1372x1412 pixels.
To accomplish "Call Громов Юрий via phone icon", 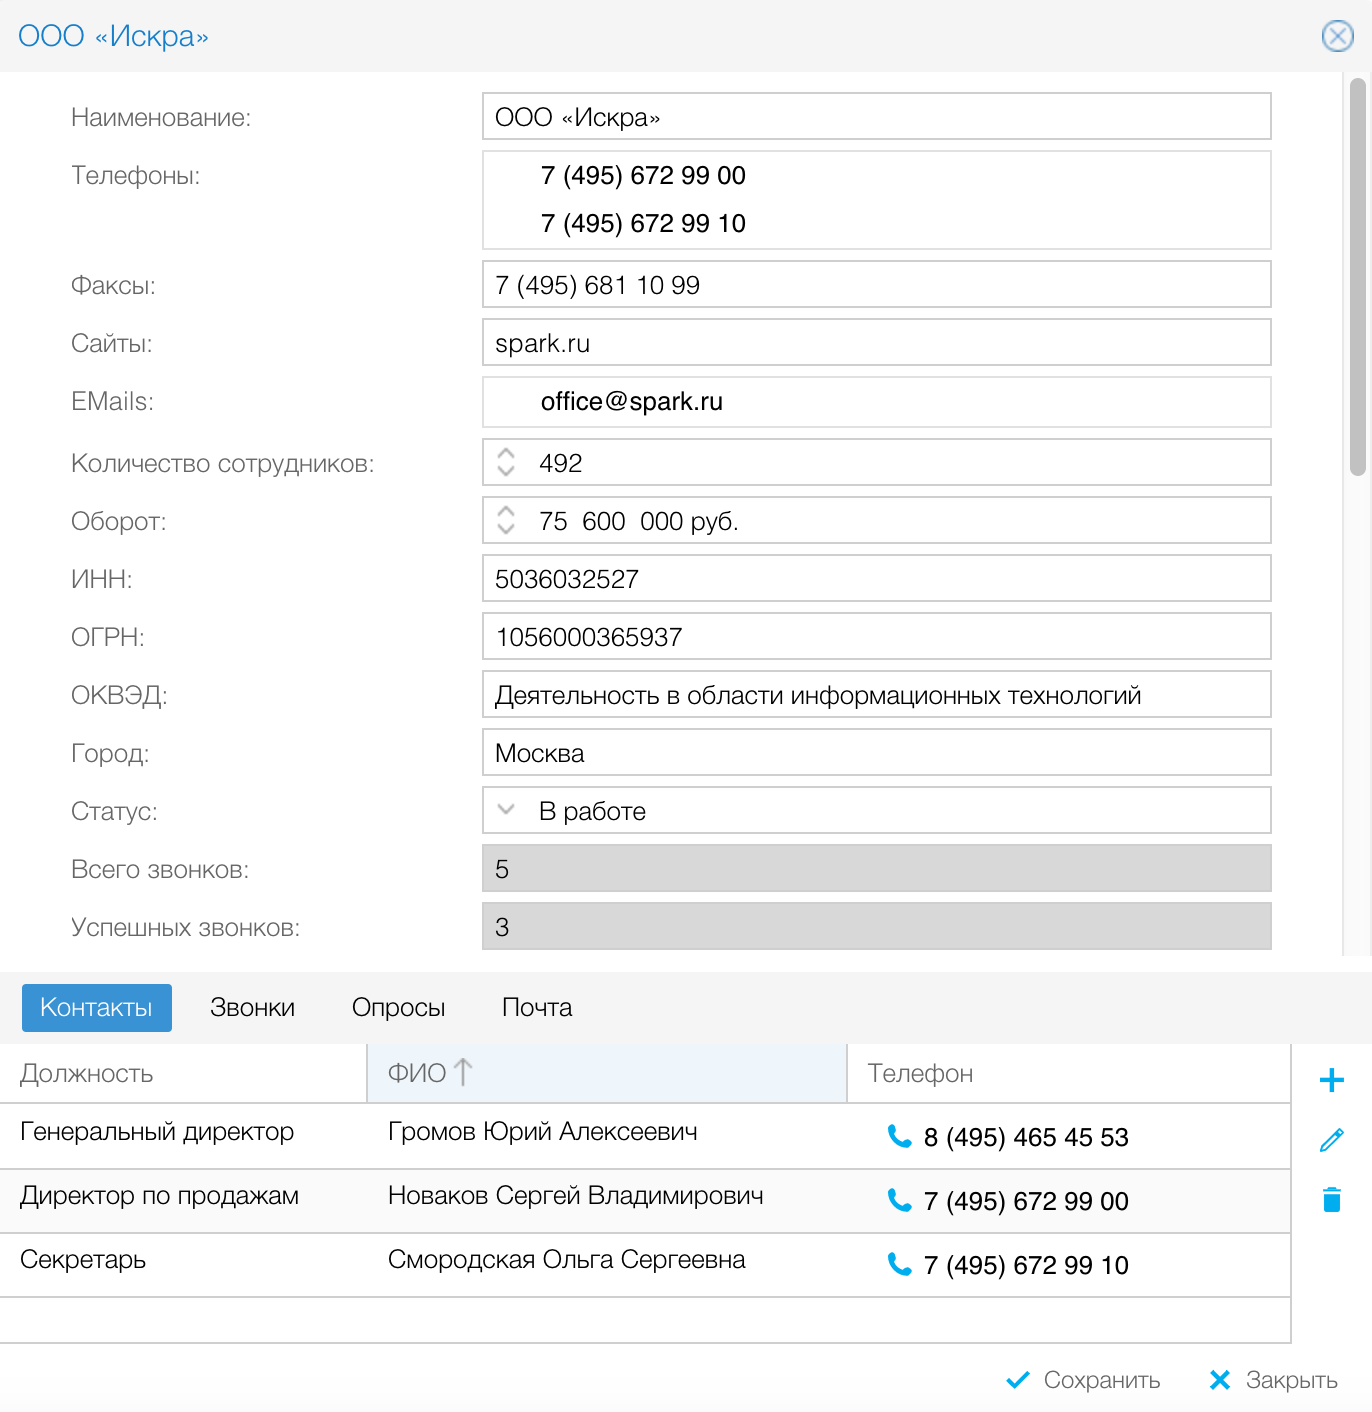I will pos(899,1136).
